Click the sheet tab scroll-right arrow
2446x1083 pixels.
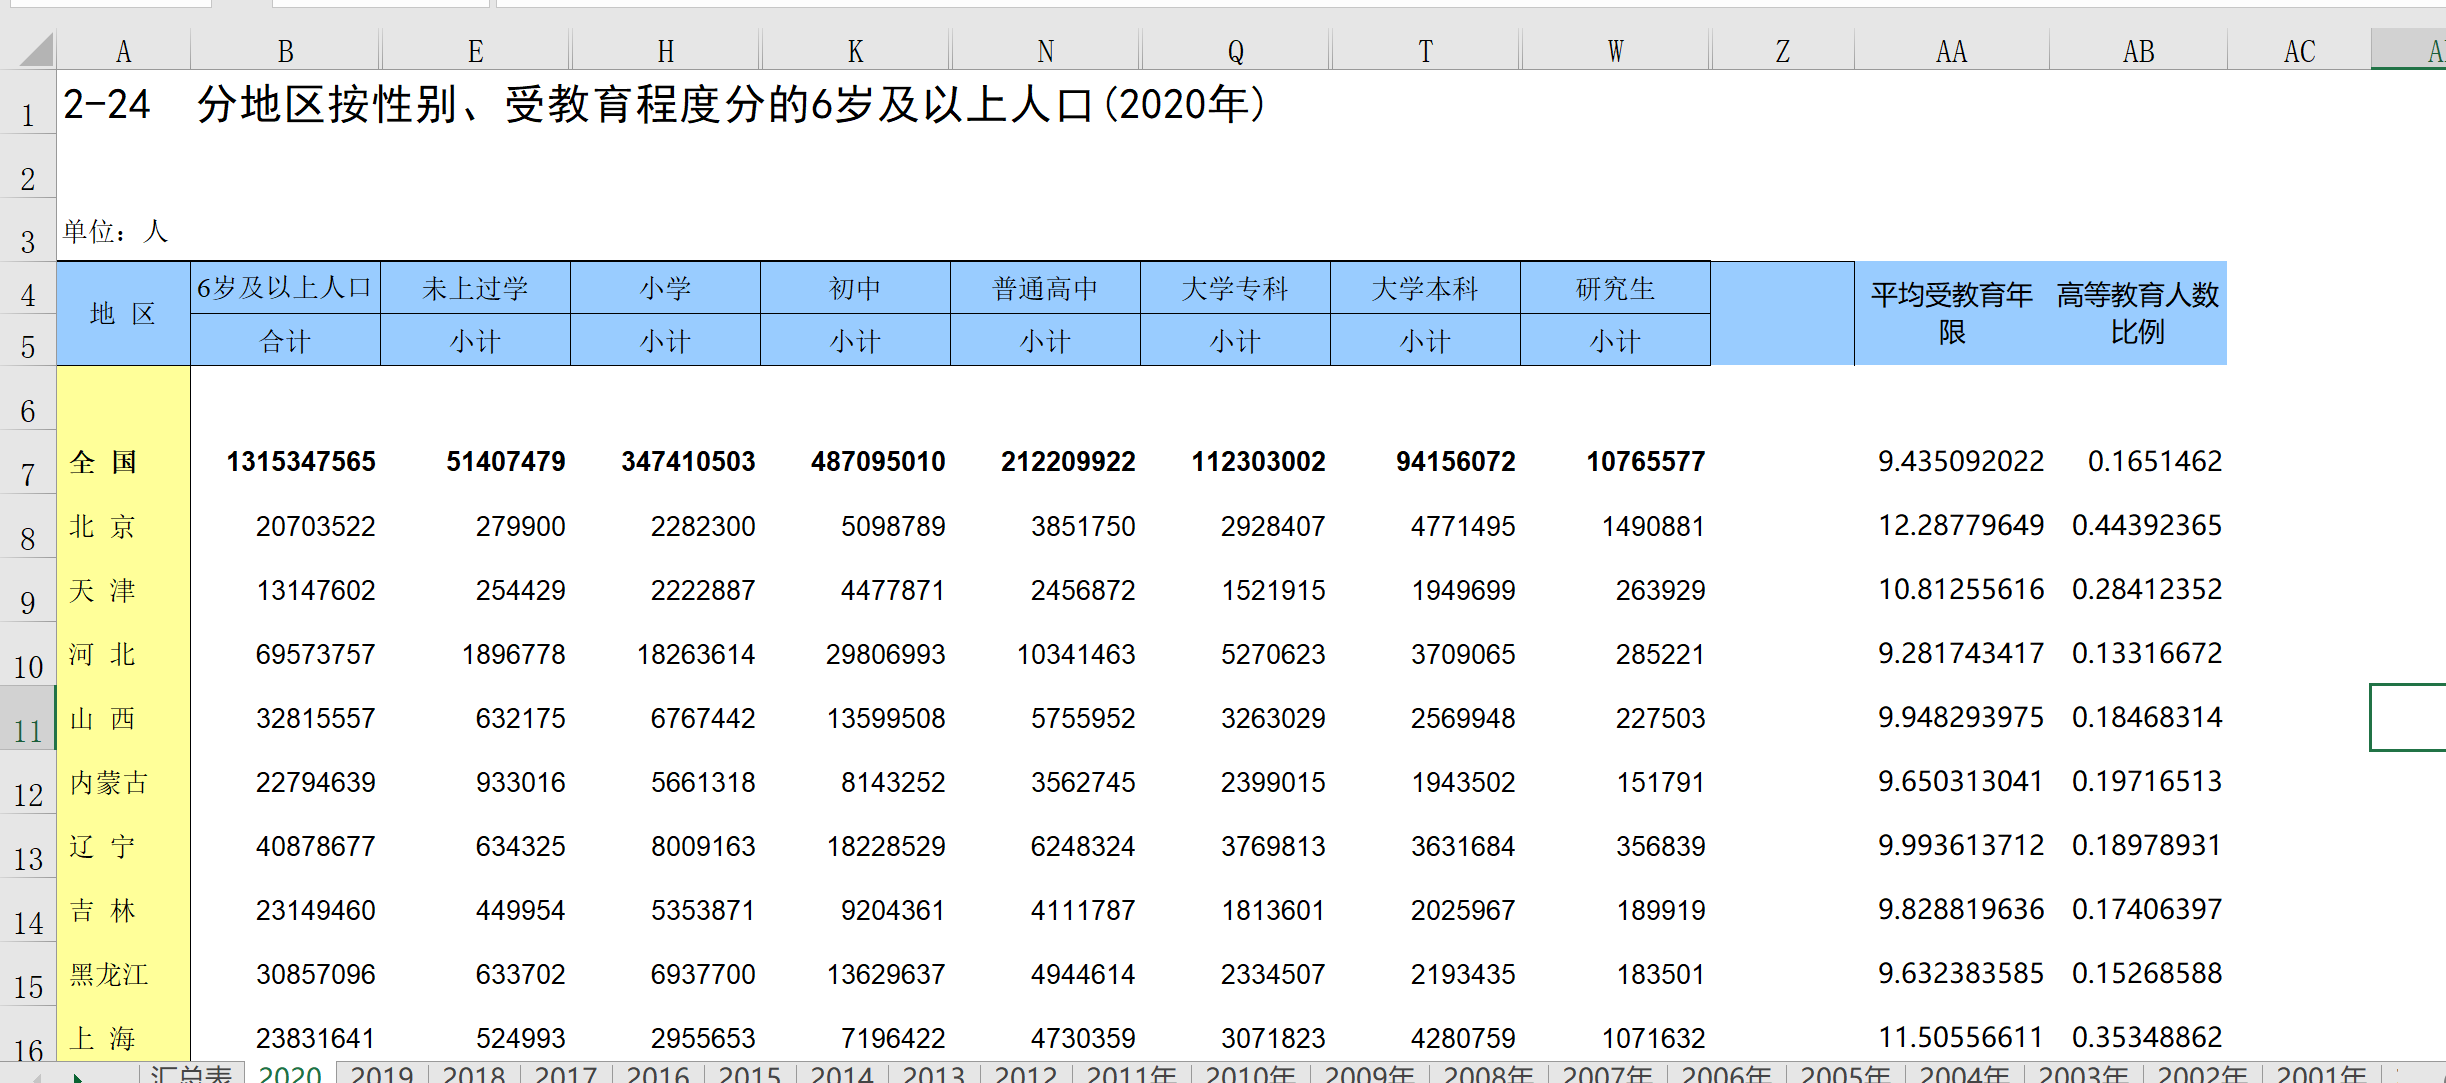77,1078
